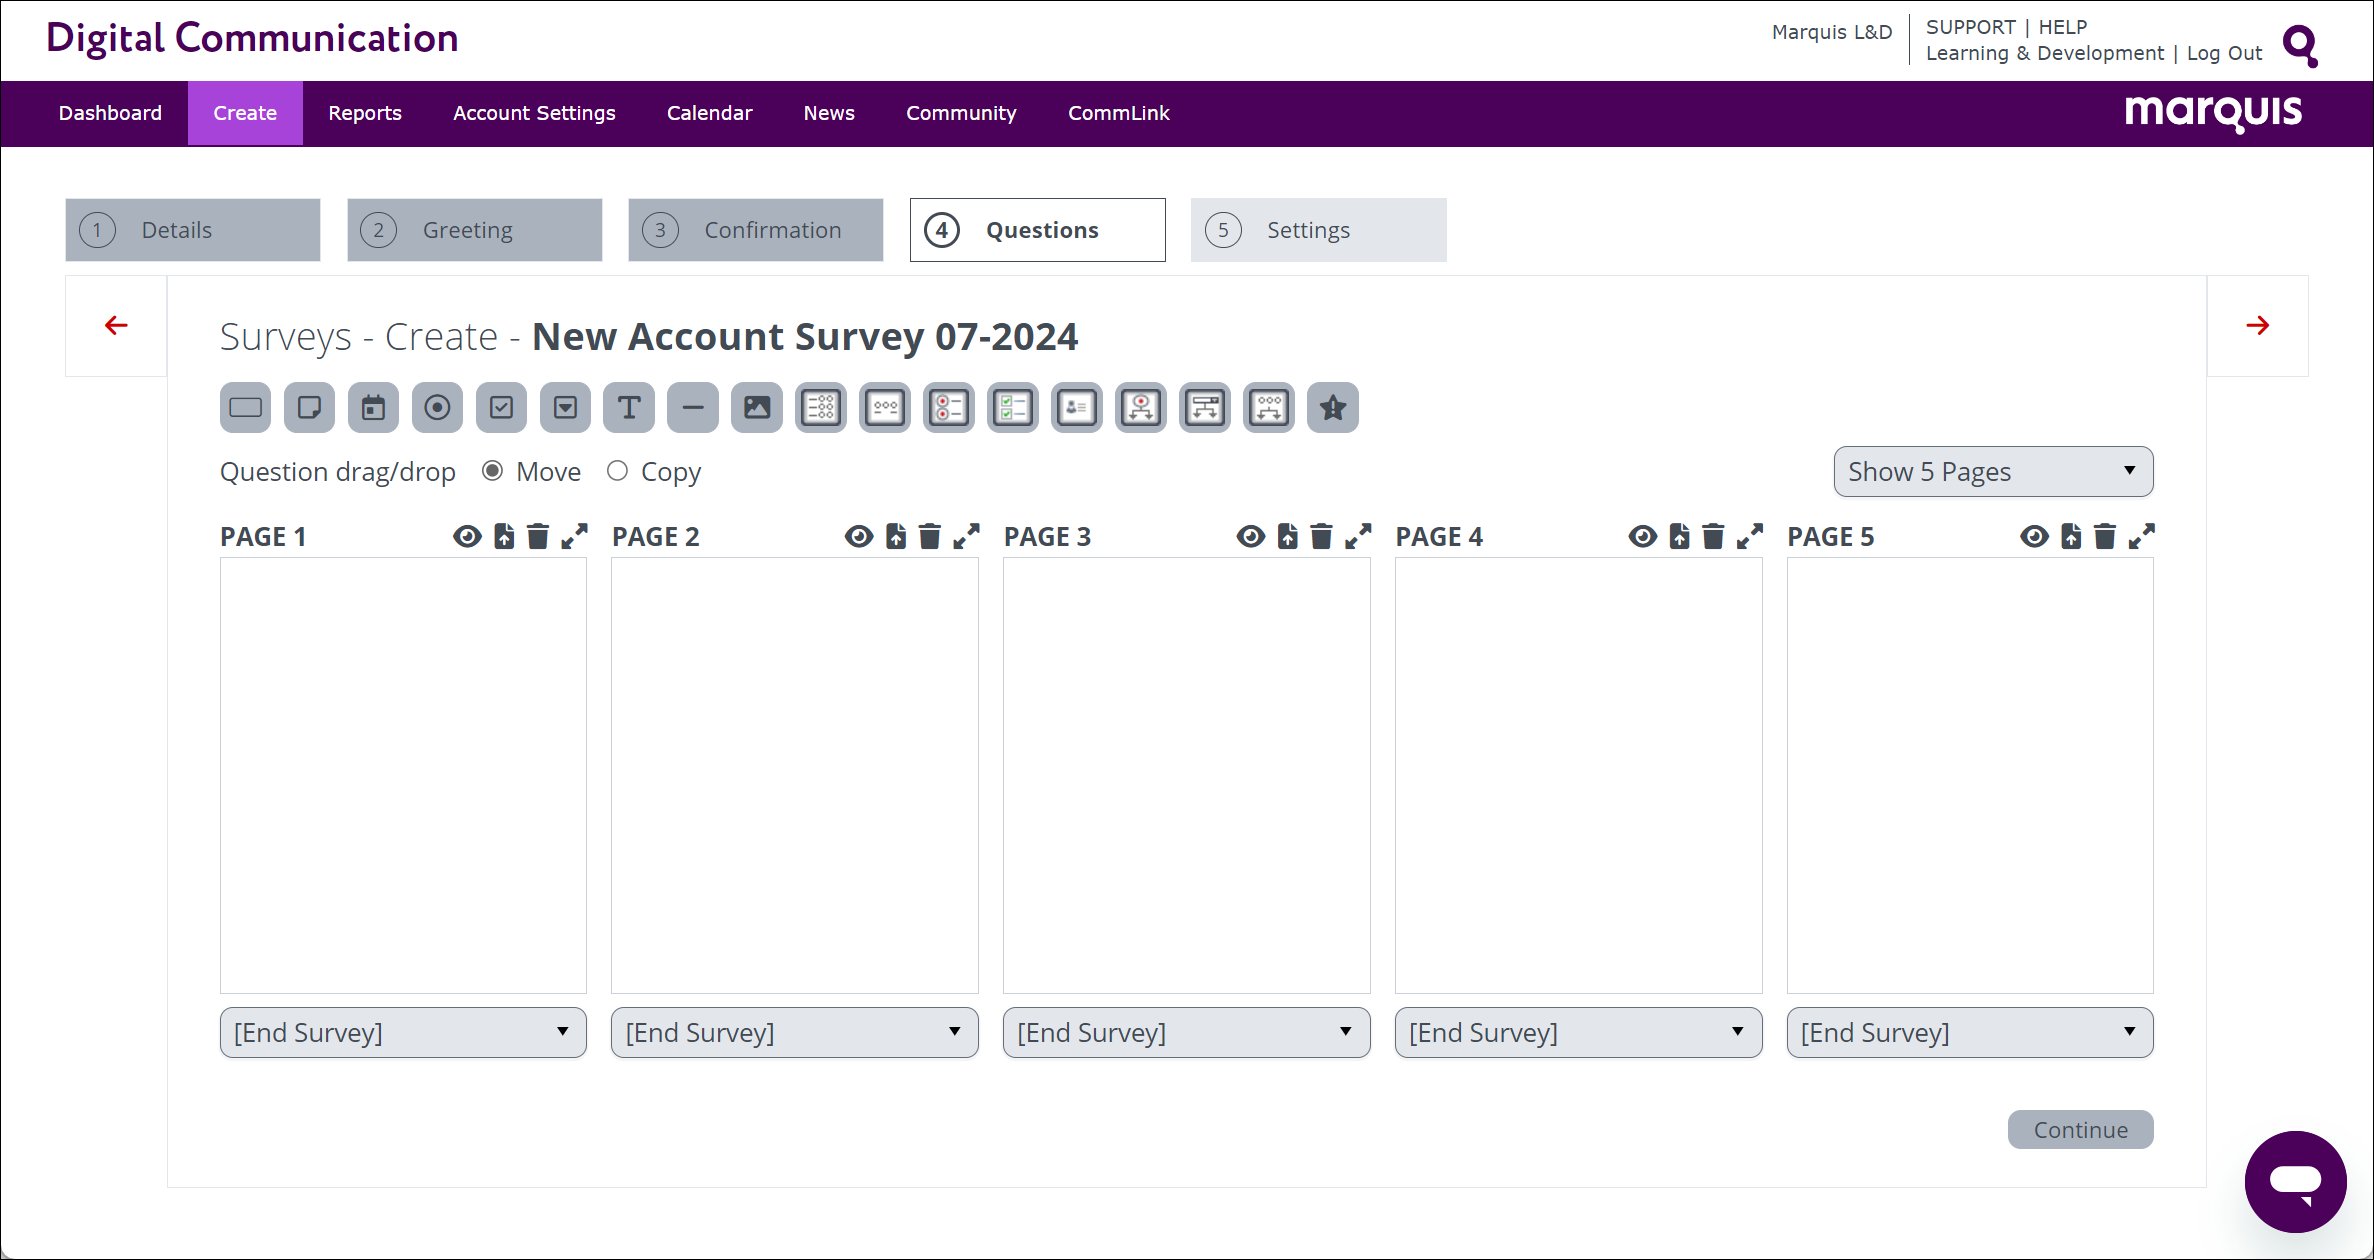Delete Page 1 with the trash icon
This screenshot has width=2374, height=1260.
click(x=538, y=537)
